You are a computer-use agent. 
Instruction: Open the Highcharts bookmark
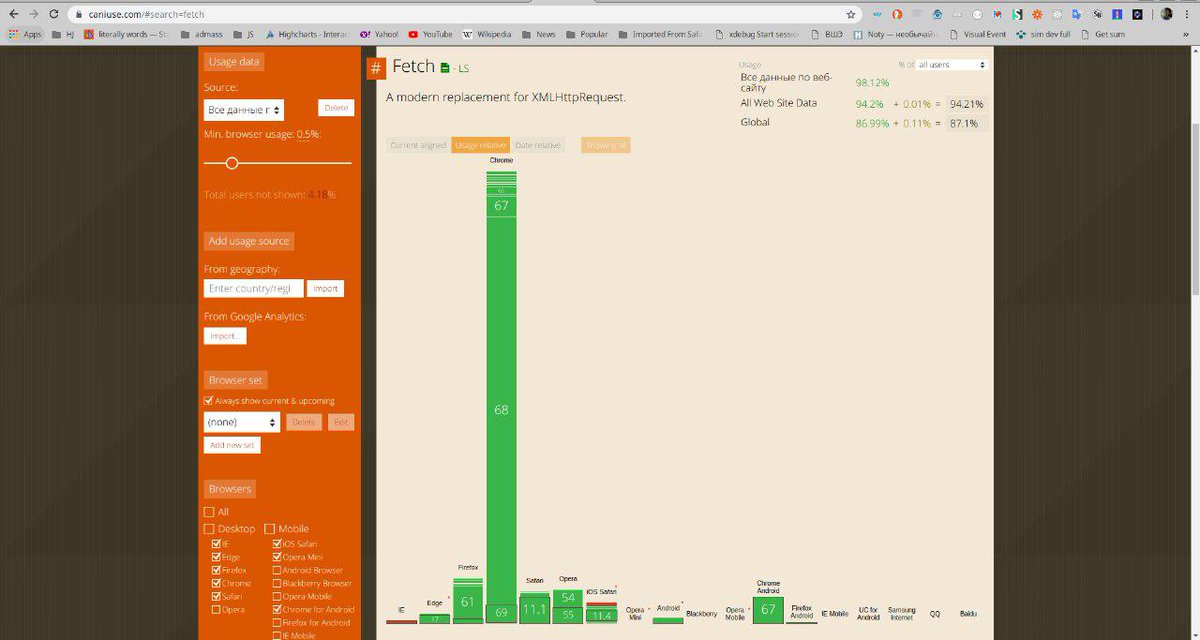tap(308, 34)
